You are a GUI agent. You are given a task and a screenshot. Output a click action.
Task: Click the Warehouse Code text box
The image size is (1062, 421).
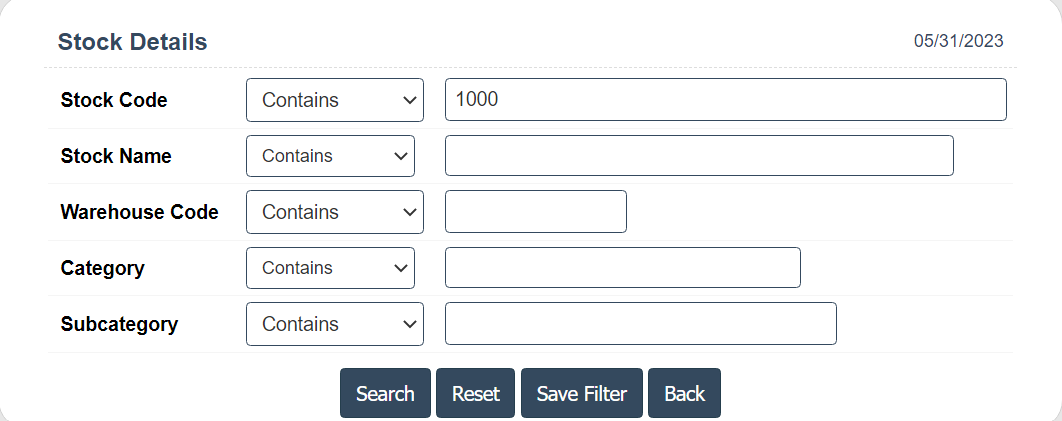[x=535, y=212]
